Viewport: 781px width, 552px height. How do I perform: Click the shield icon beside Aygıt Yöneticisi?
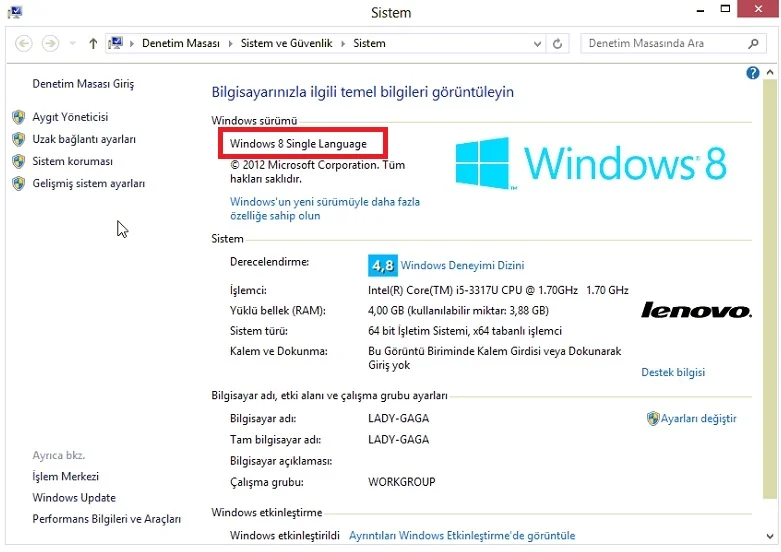click(18, 117)
